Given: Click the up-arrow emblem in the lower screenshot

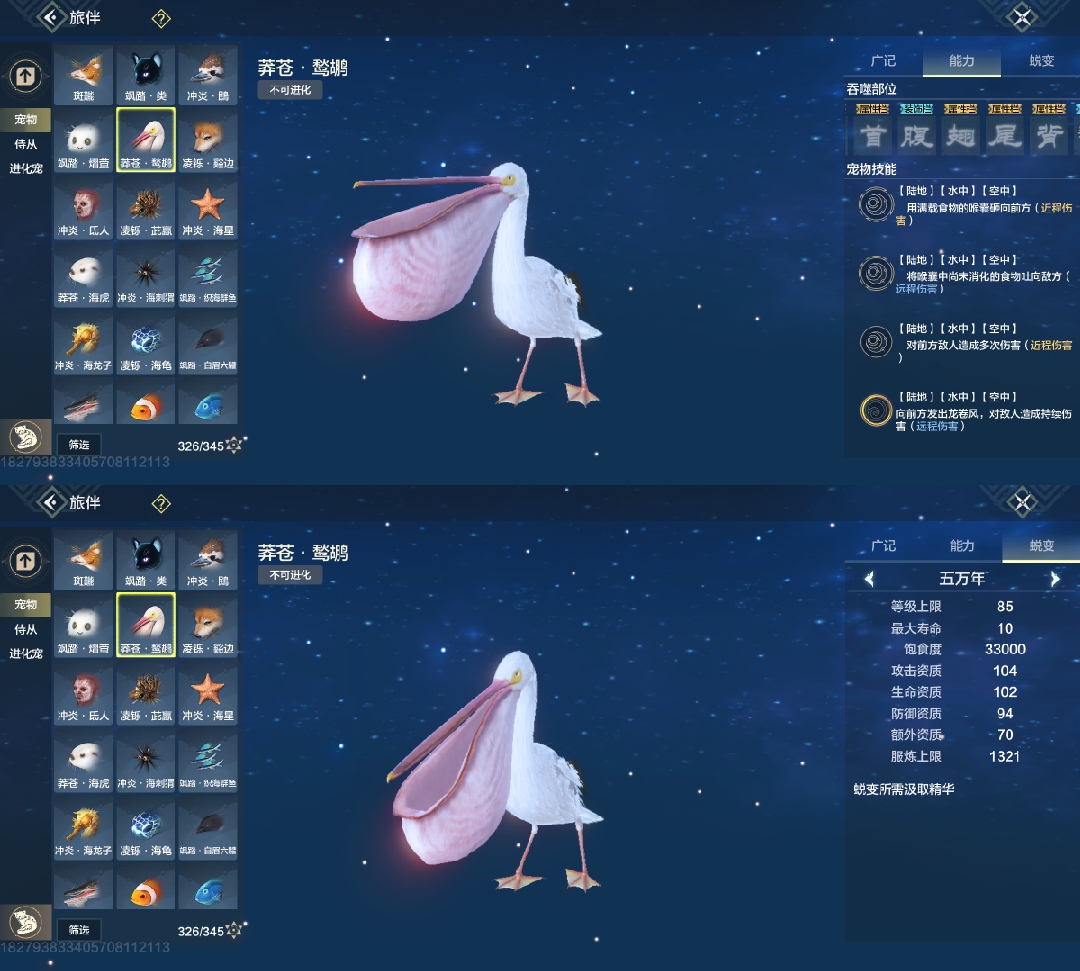Looking at the screenshot, I should click(x=25, y=561).
